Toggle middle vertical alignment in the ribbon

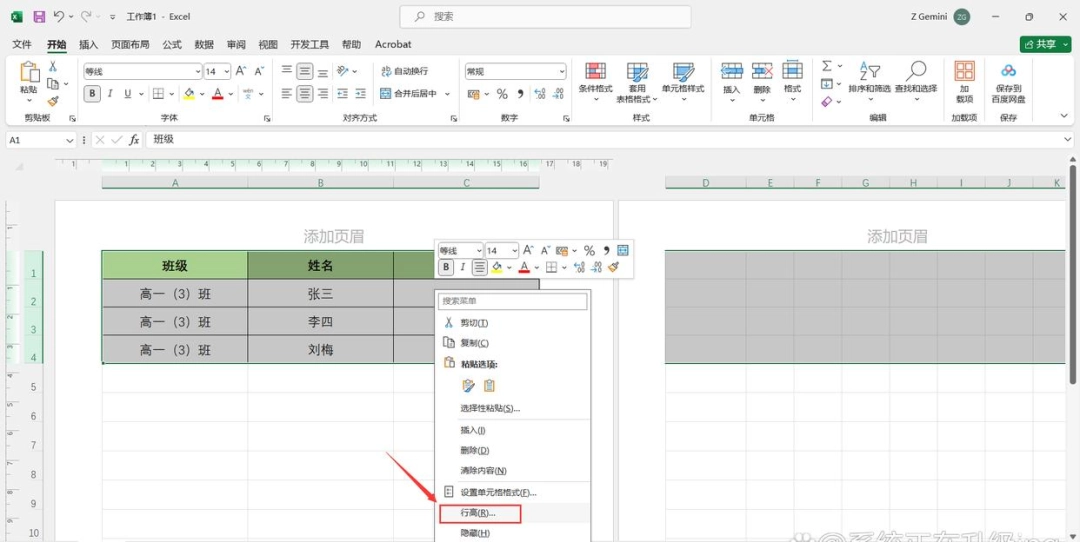[x=304, y=71]
